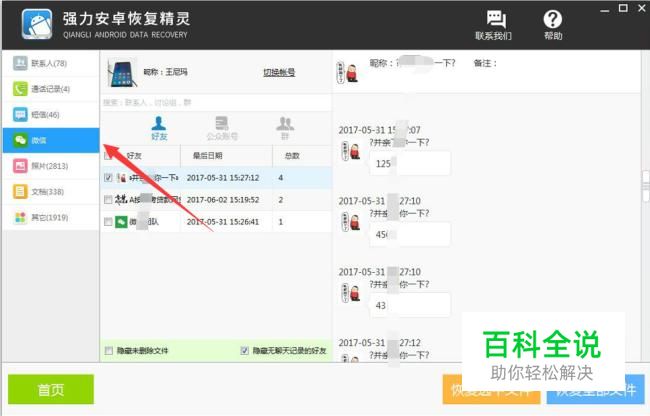The image size is (650, 416).
Task: Click the chat message bubble starting 45
Action: tap(410, 235)
